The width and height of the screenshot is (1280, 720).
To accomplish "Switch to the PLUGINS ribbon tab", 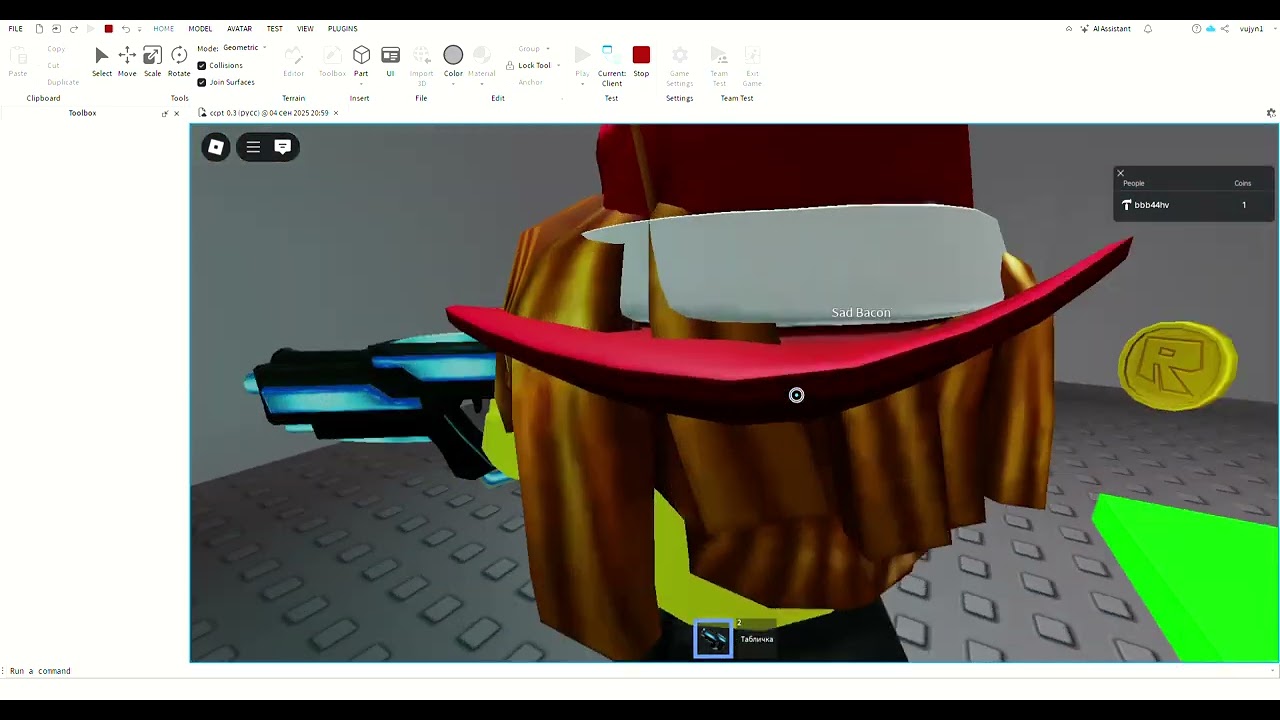I will pos(342,29).
